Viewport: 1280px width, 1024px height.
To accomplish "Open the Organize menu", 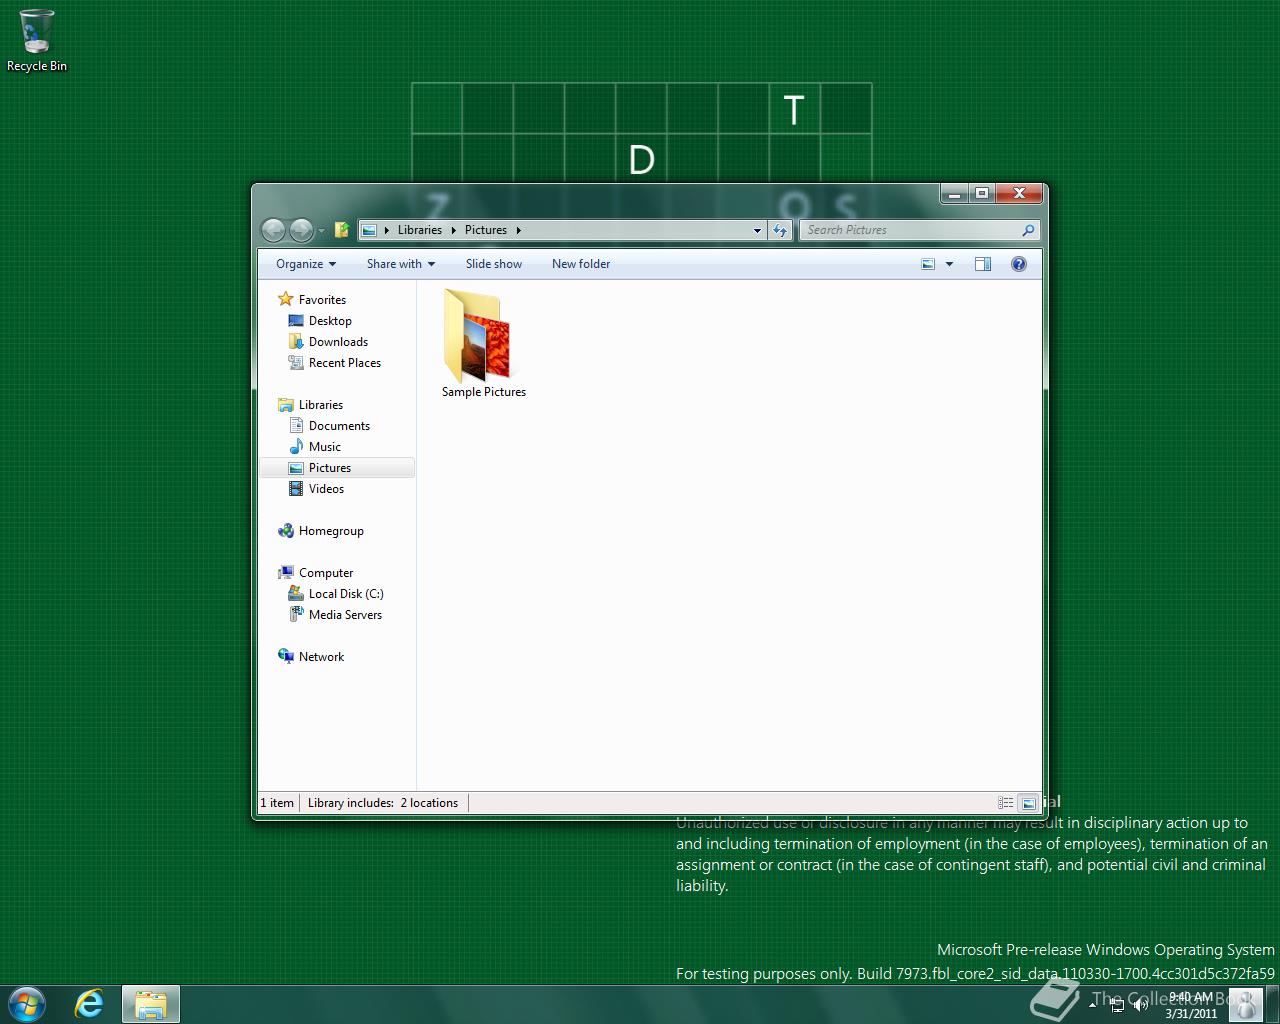I will pos(306,264).
